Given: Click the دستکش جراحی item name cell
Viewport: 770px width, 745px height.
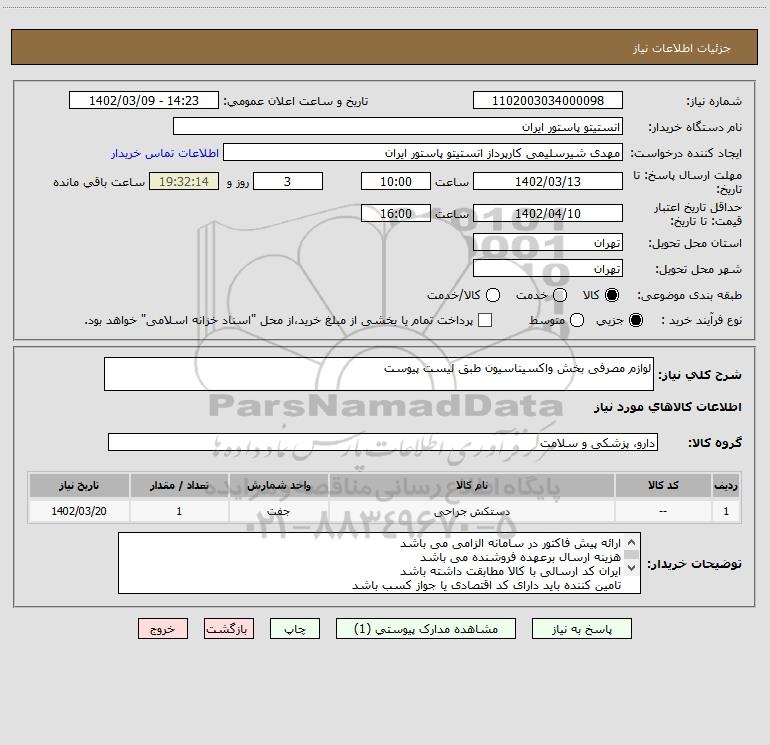Looking at the screenshot, I should click(471, 511).
